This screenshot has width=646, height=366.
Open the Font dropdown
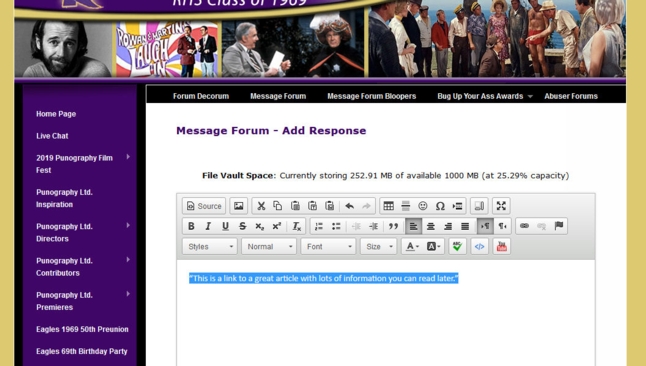(x=328, y=246)
